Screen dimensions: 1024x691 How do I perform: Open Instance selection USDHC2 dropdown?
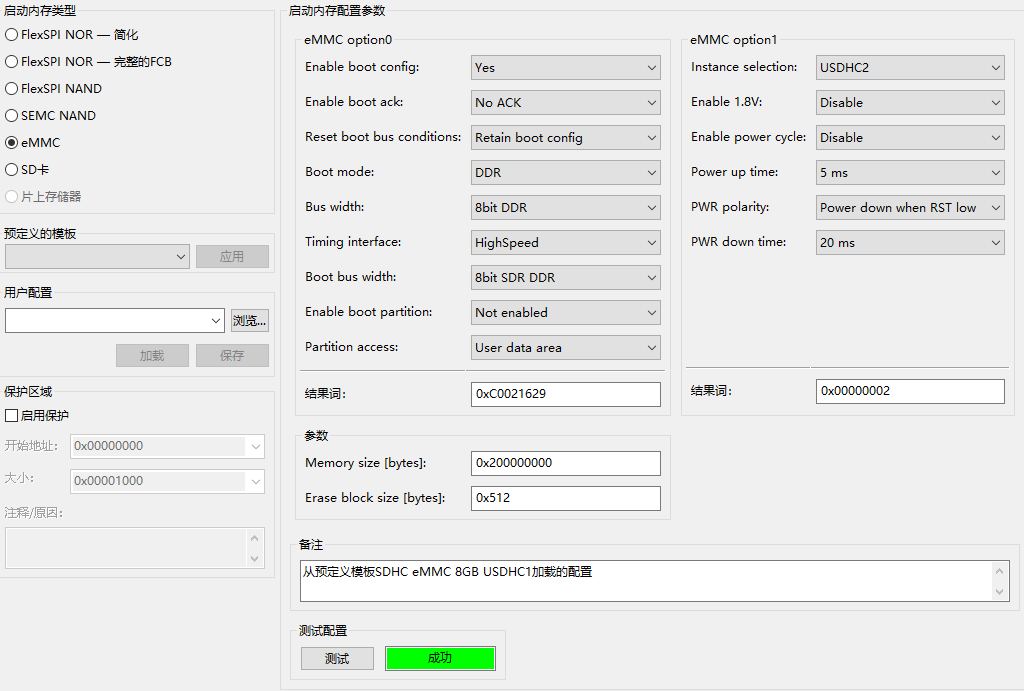pyautogui.click(x=910, y=67)
